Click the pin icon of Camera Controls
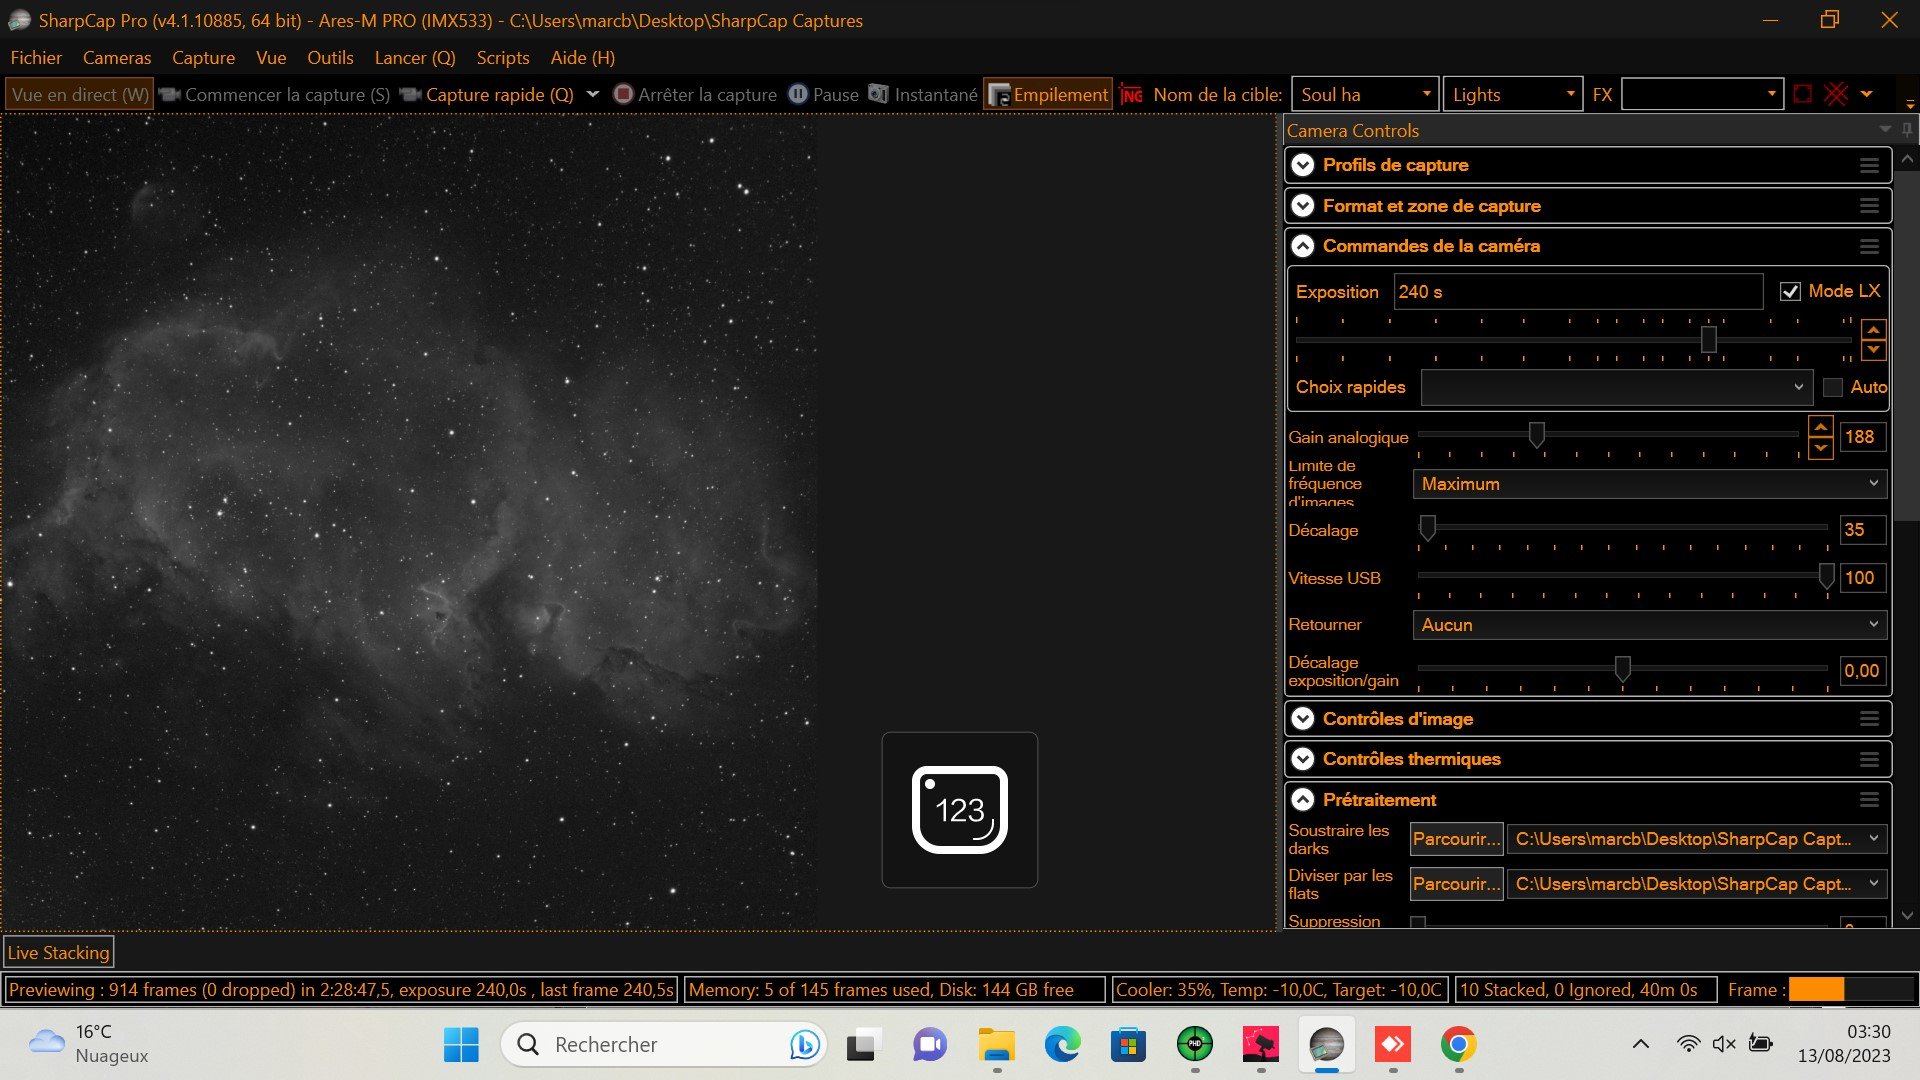Image resolution: width=1920 pixels, height=1080 pixels. point(1907,130)
